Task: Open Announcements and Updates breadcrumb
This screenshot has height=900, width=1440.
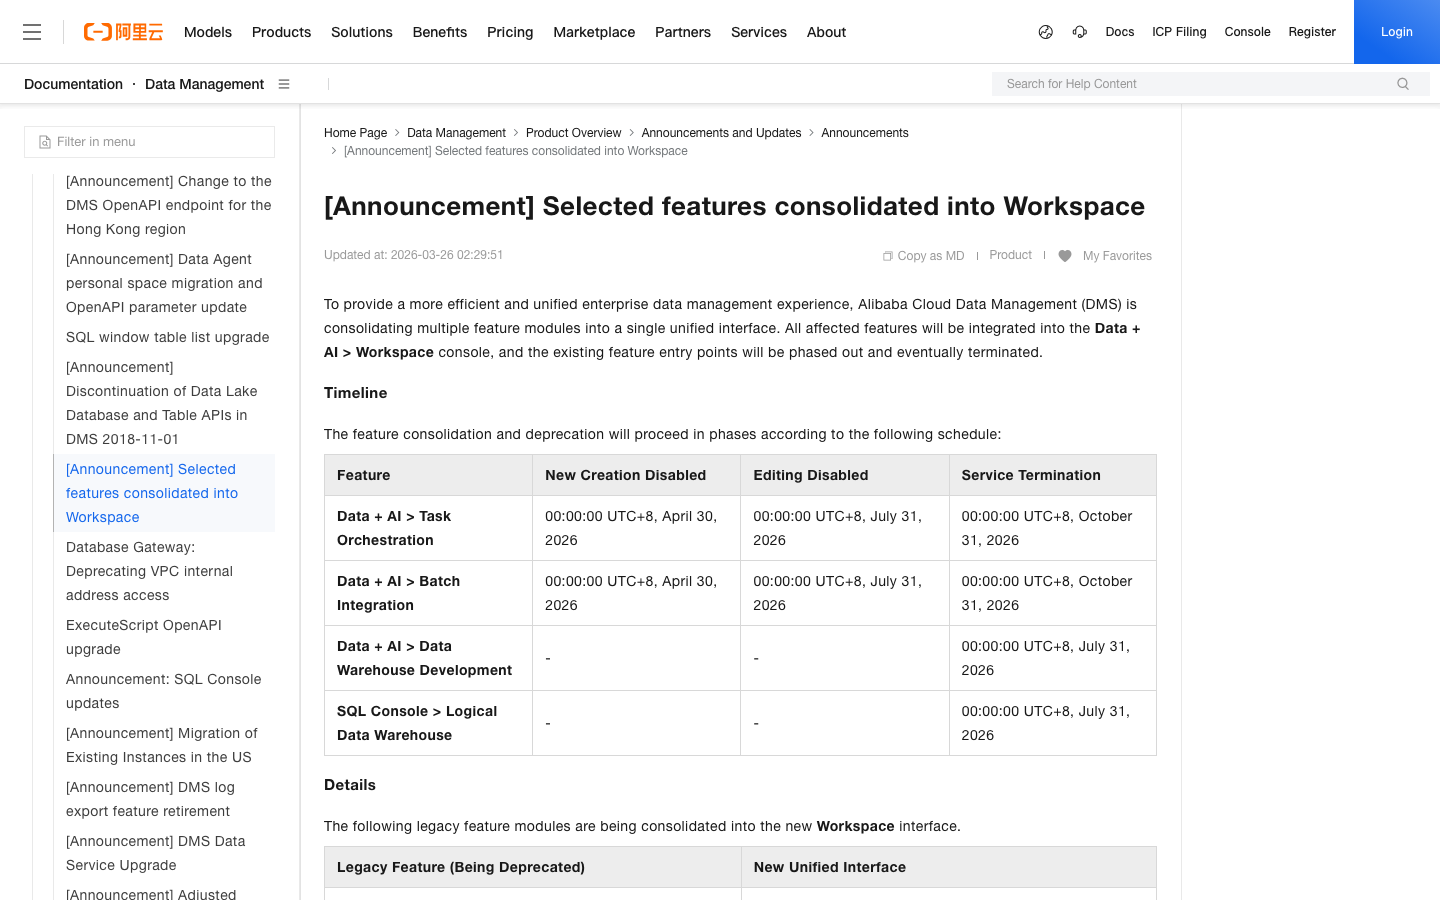Action: pos(721,133)
